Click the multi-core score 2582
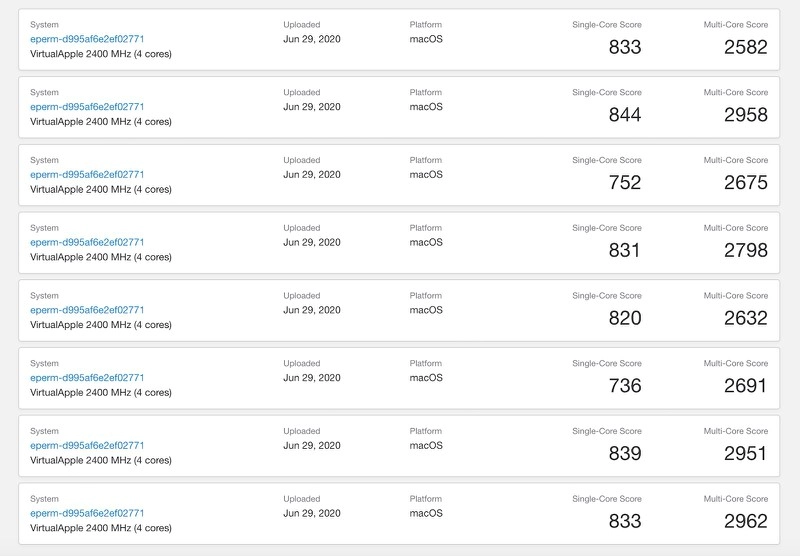Screen dimensions: 800x556 click(x=745, y=47)
